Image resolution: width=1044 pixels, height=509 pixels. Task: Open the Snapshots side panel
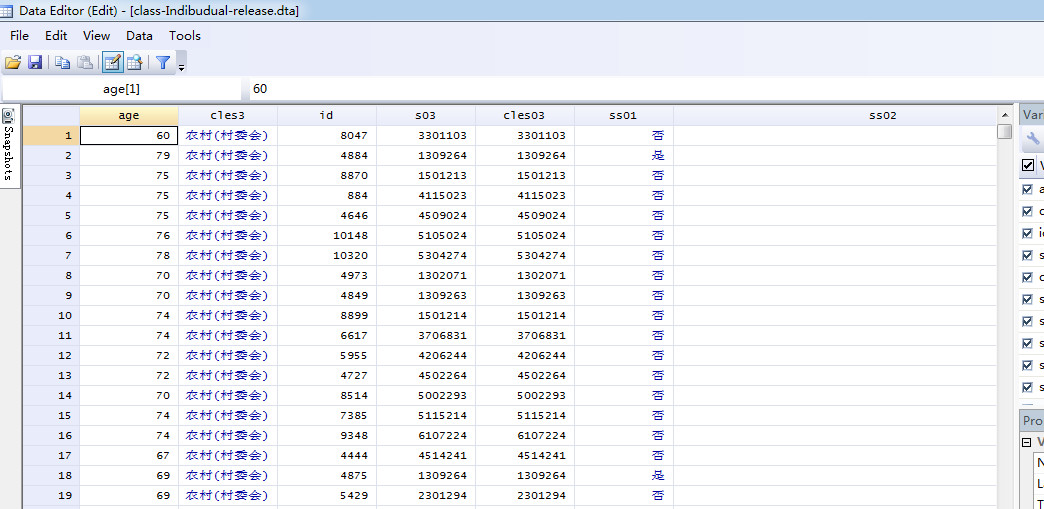pos(9,146)
